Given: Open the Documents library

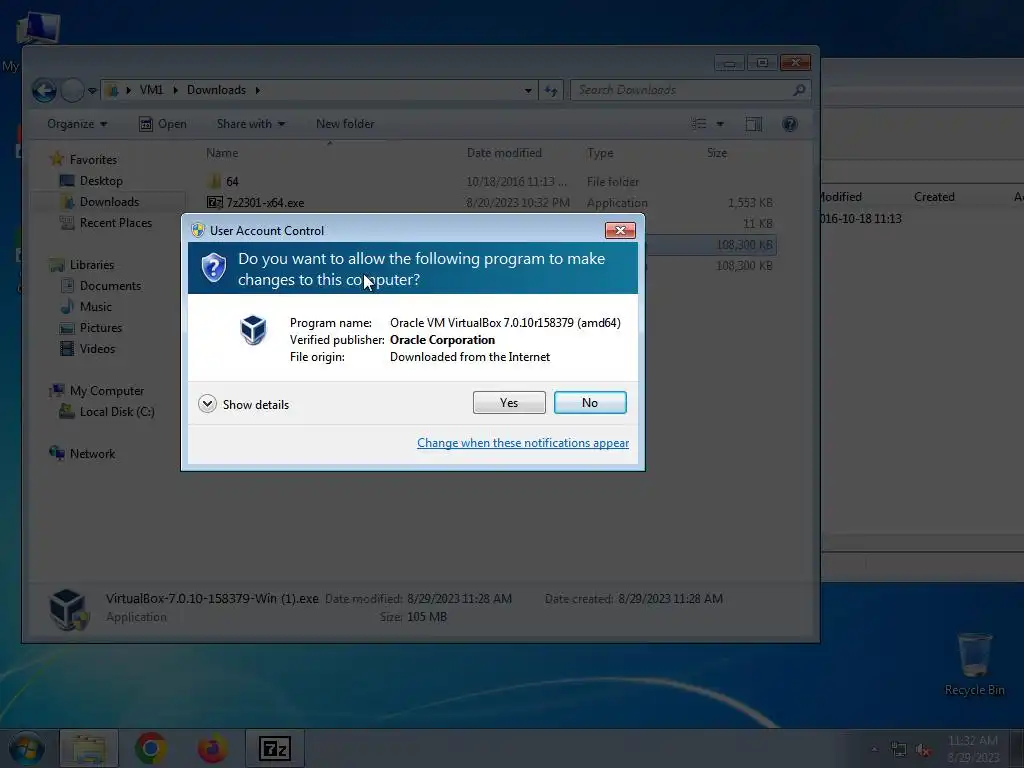Looking at the screenshot, I should tap(110, 285).
